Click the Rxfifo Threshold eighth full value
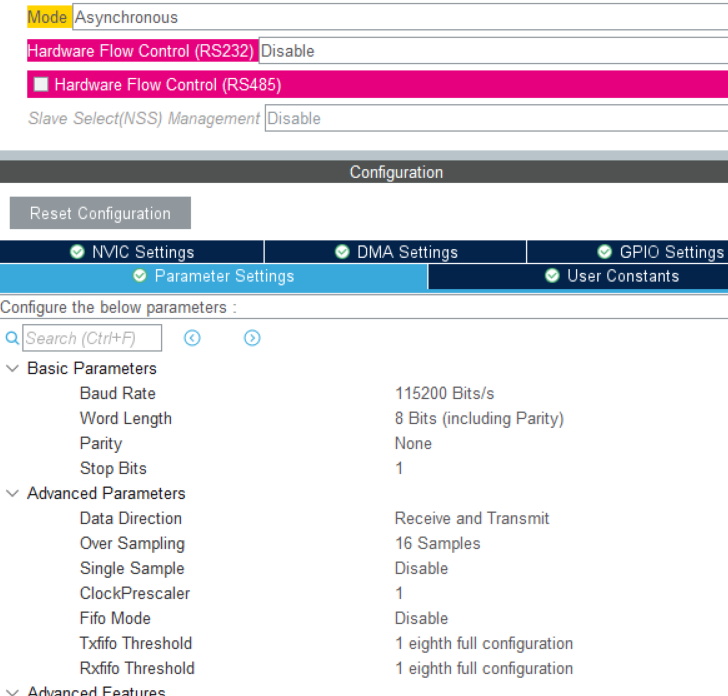Screen dimensions: 728x696 tap(484, 669)
